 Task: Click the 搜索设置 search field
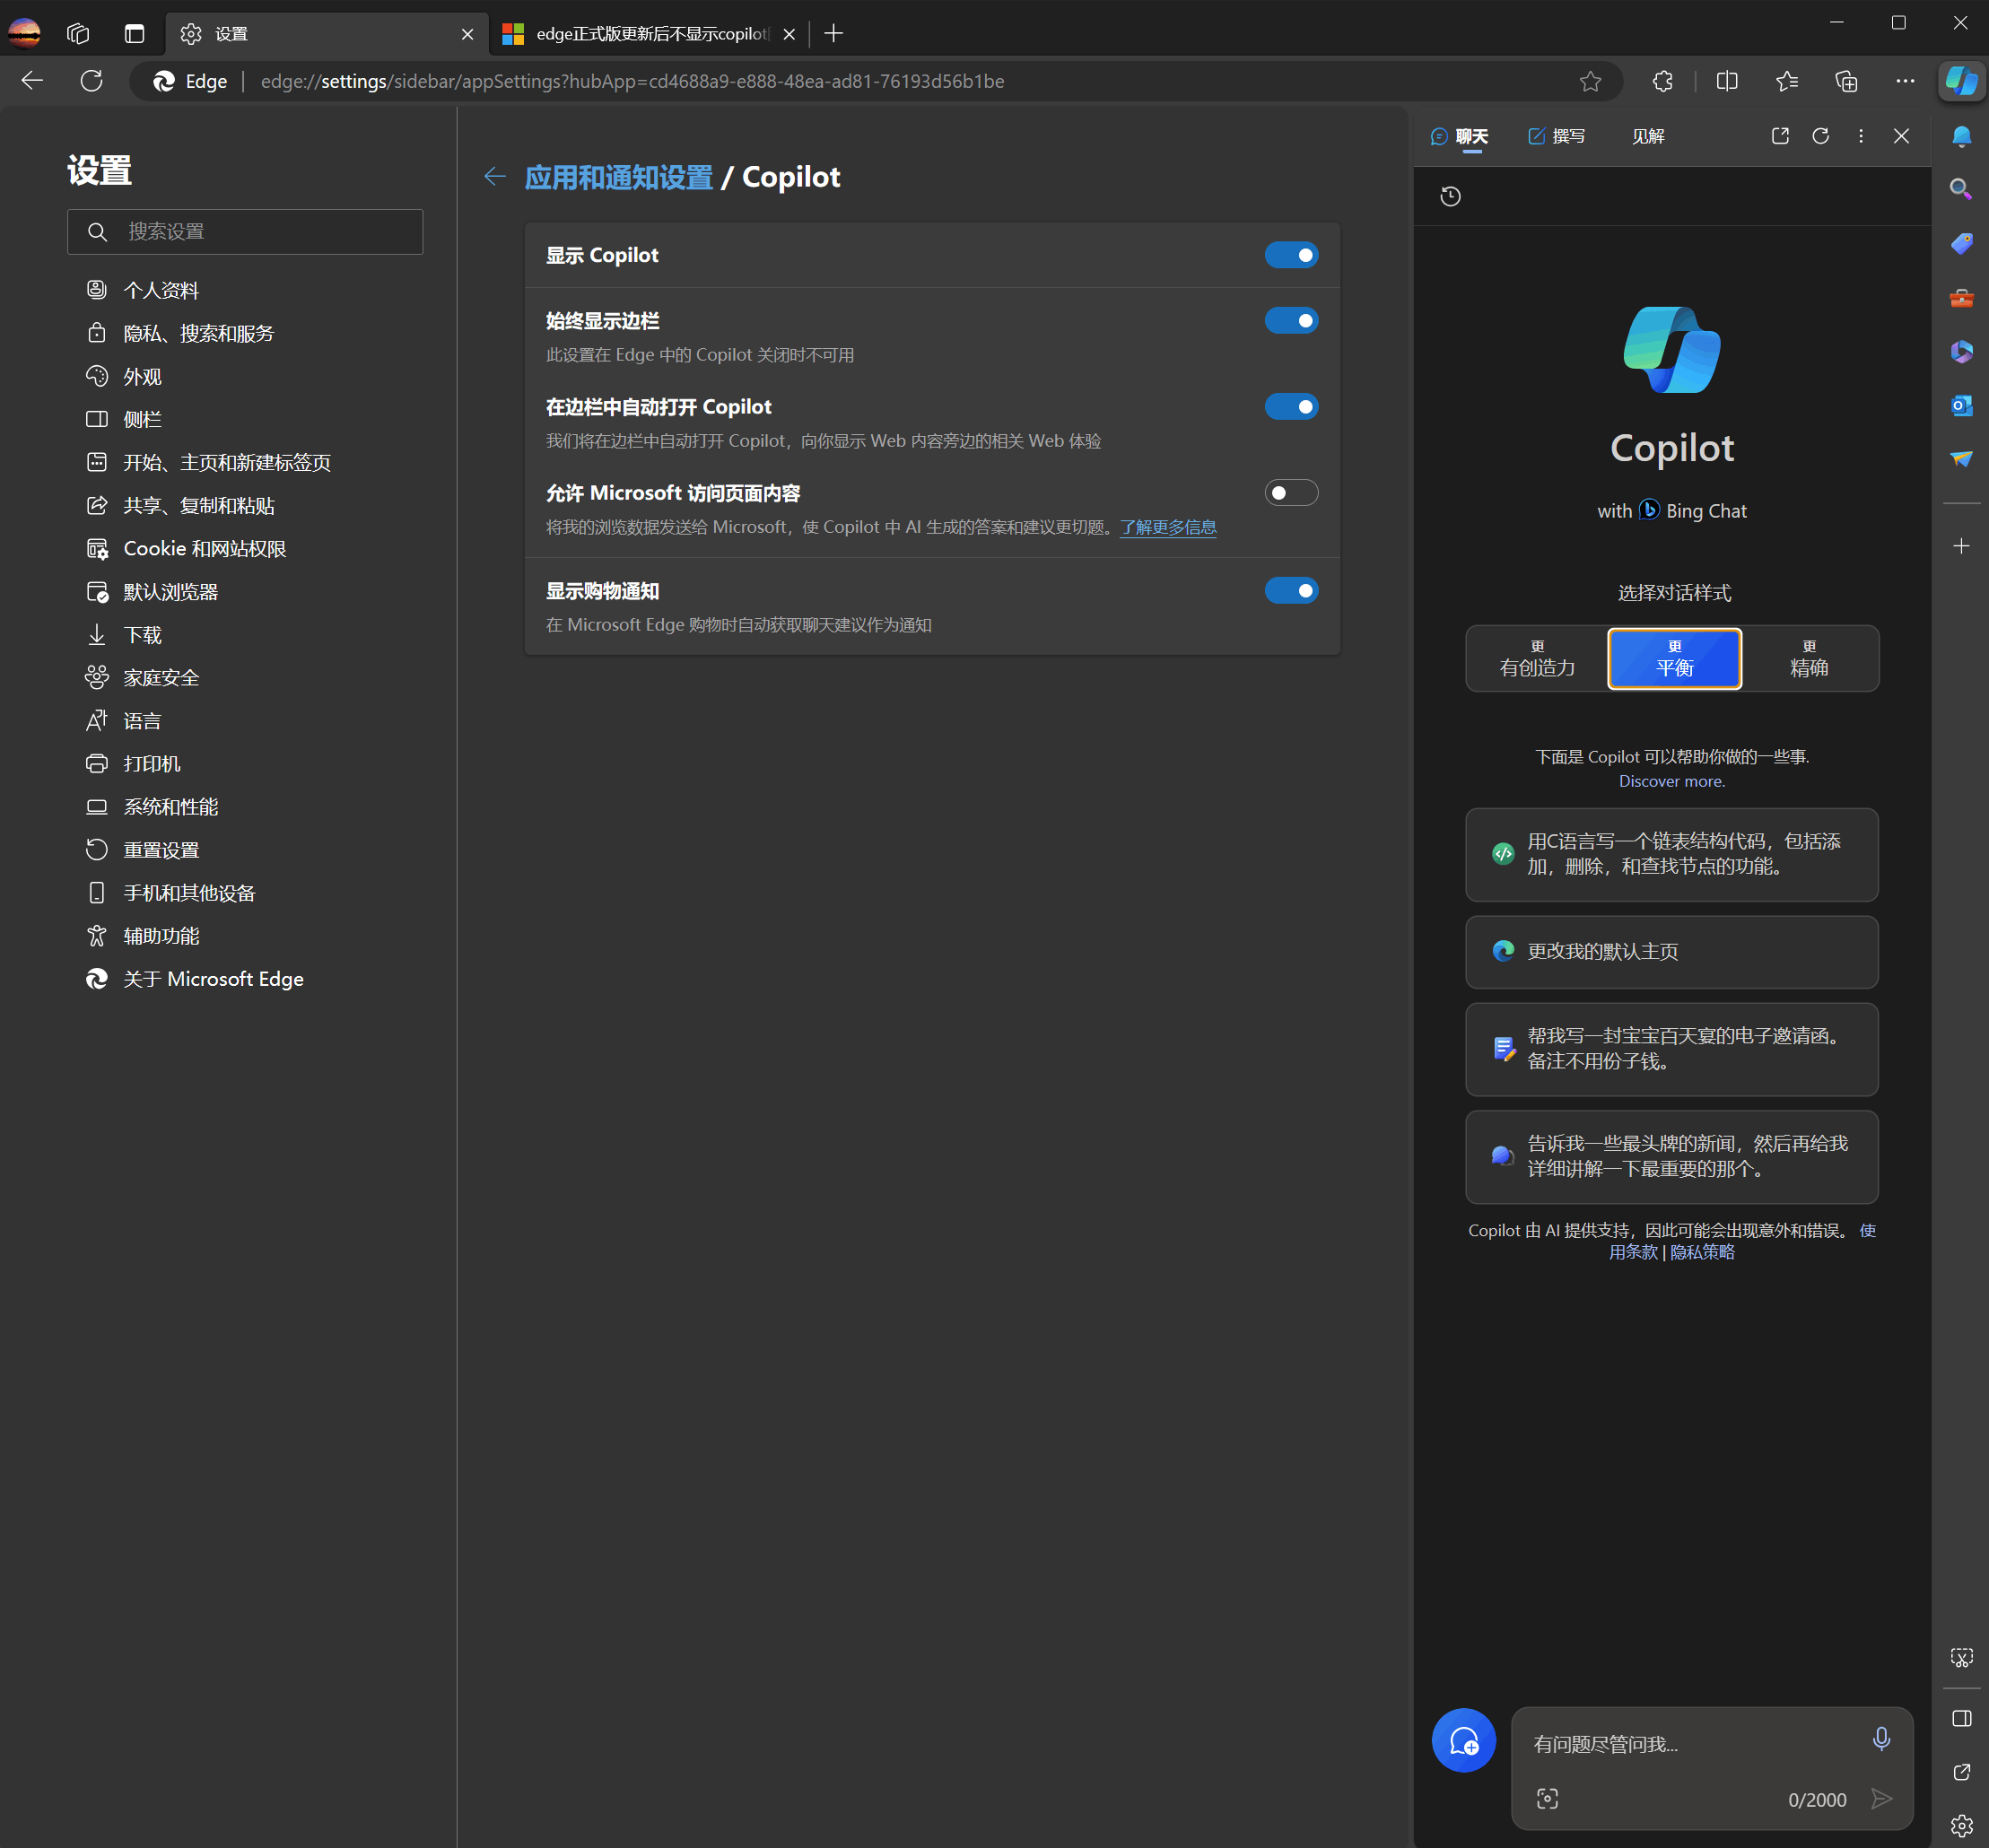coord(245,232)
